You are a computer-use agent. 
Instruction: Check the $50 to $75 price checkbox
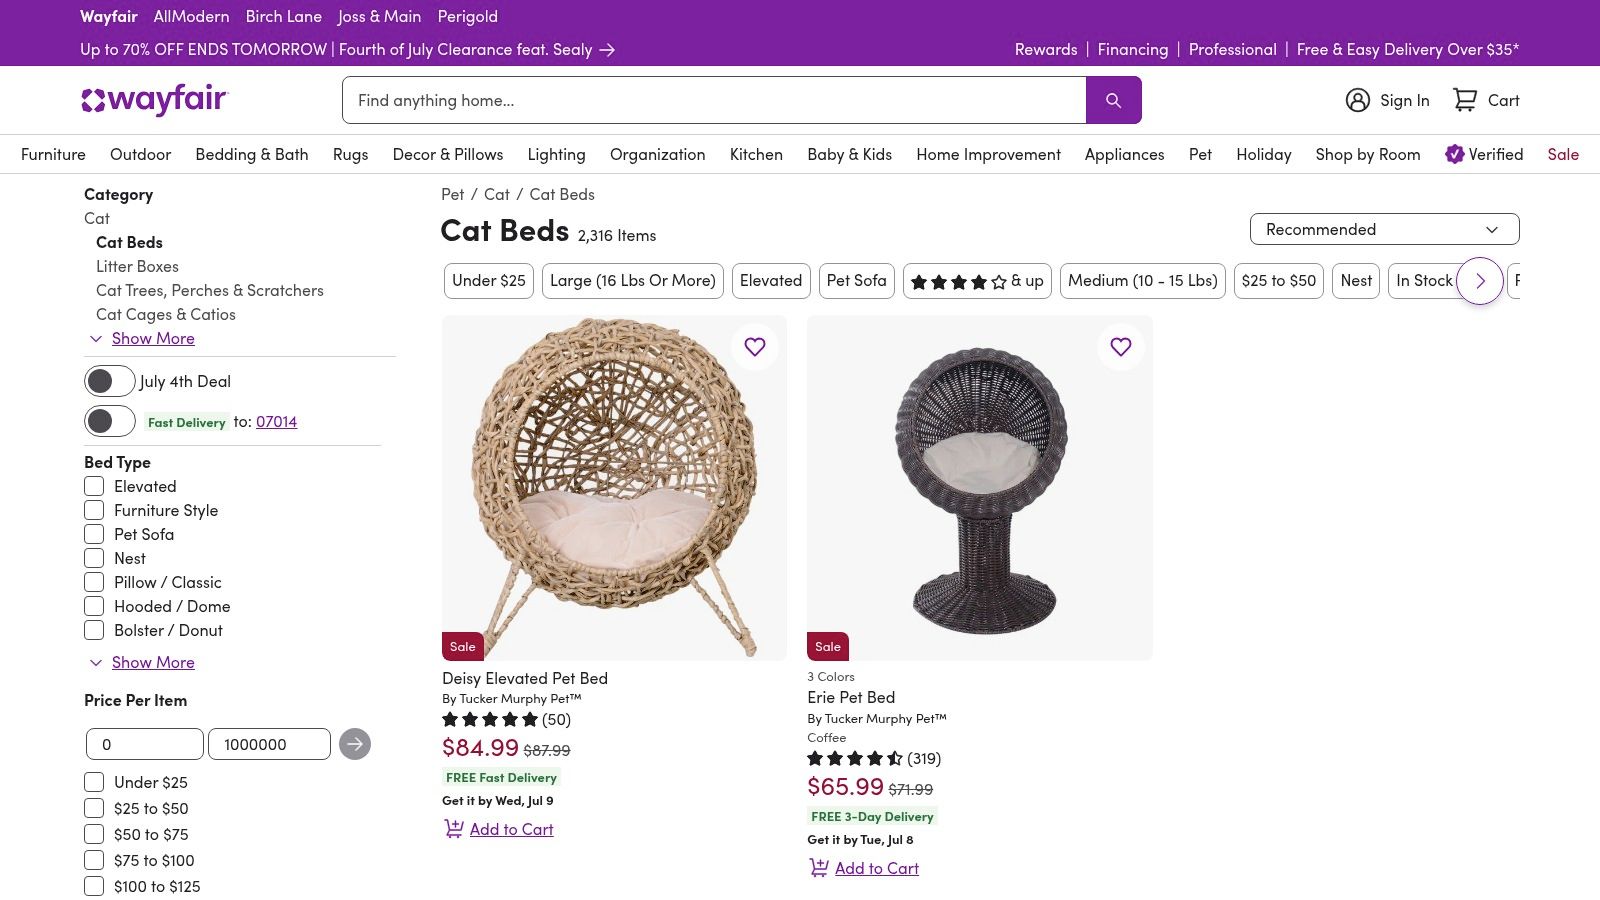click(94, 834)
